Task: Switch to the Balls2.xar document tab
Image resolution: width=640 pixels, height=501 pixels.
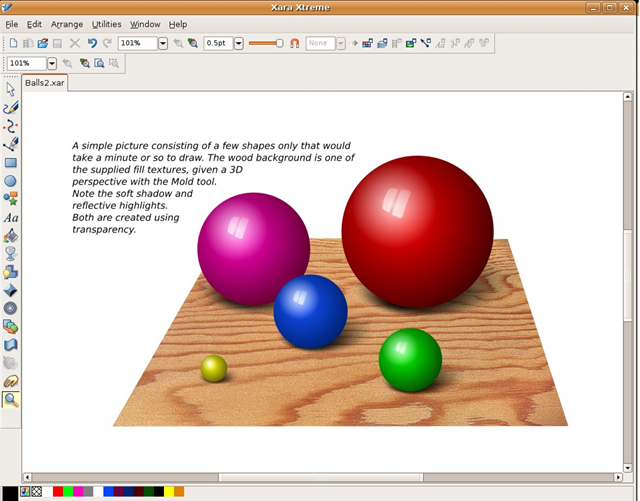Action: point(47,84)
